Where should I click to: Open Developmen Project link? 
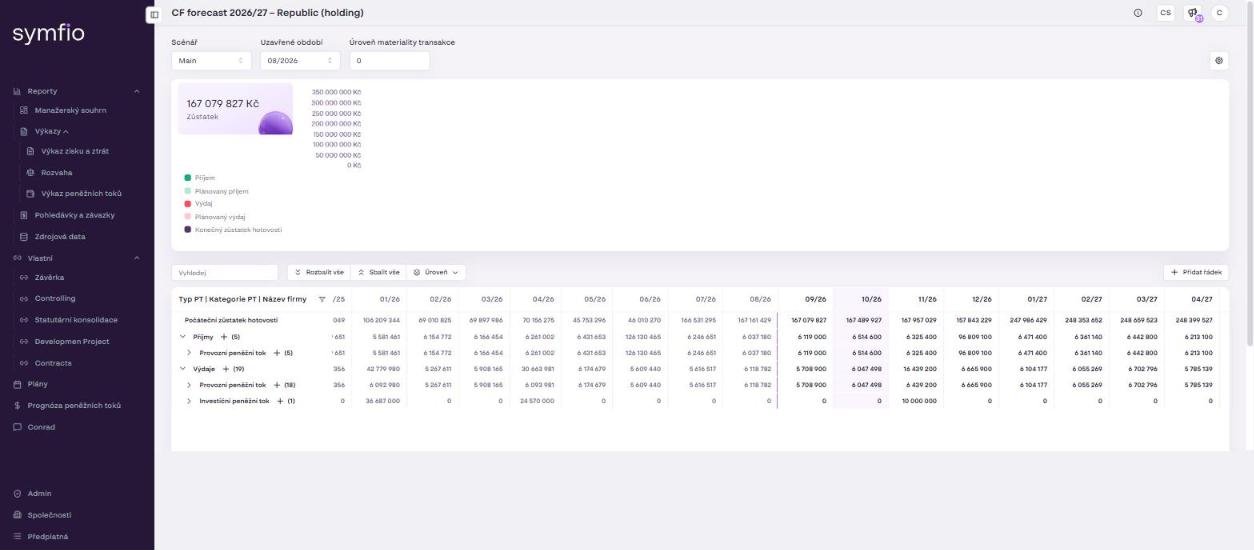(72, 341)
